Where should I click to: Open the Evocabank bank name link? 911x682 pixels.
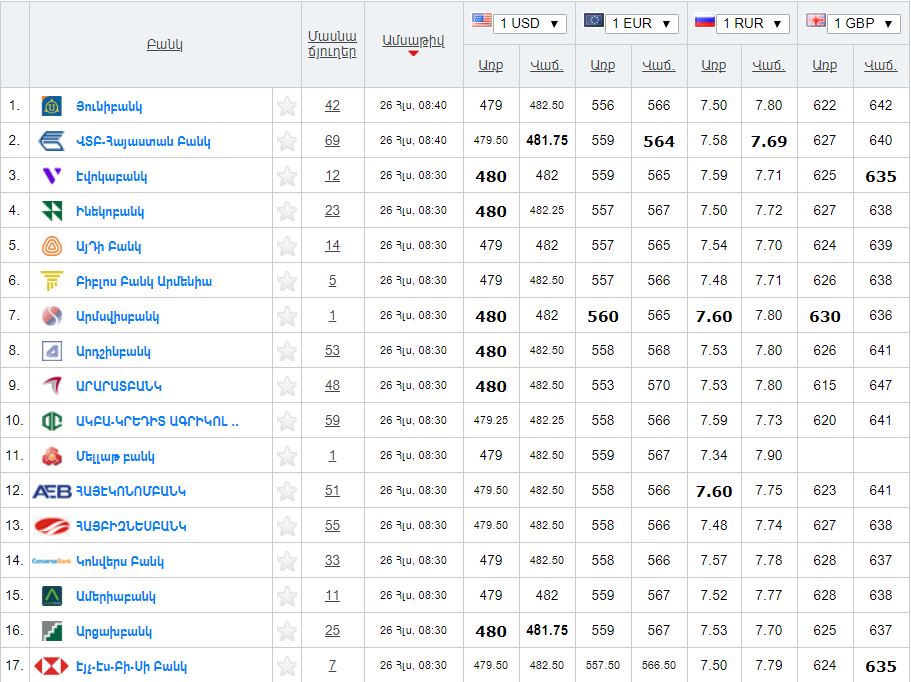coord(112,177)
